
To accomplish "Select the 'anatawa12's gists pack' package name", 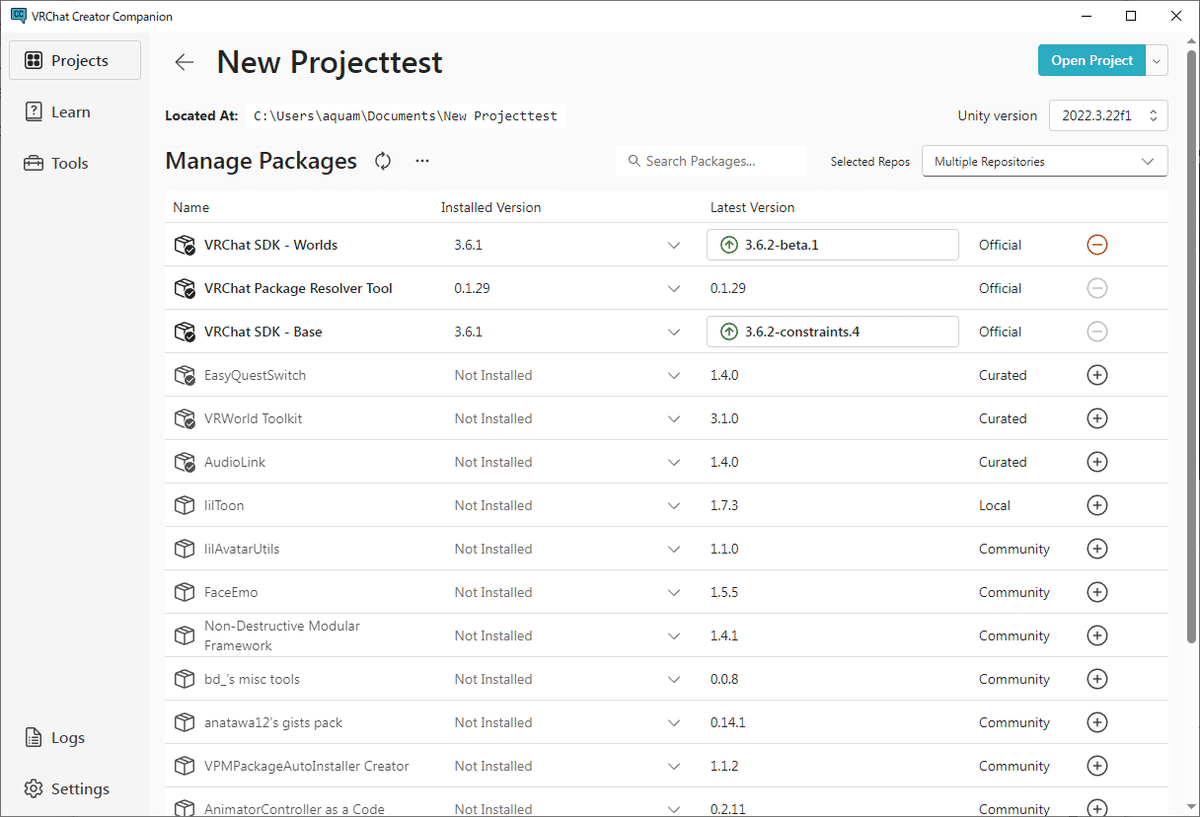I will (273, 723).
